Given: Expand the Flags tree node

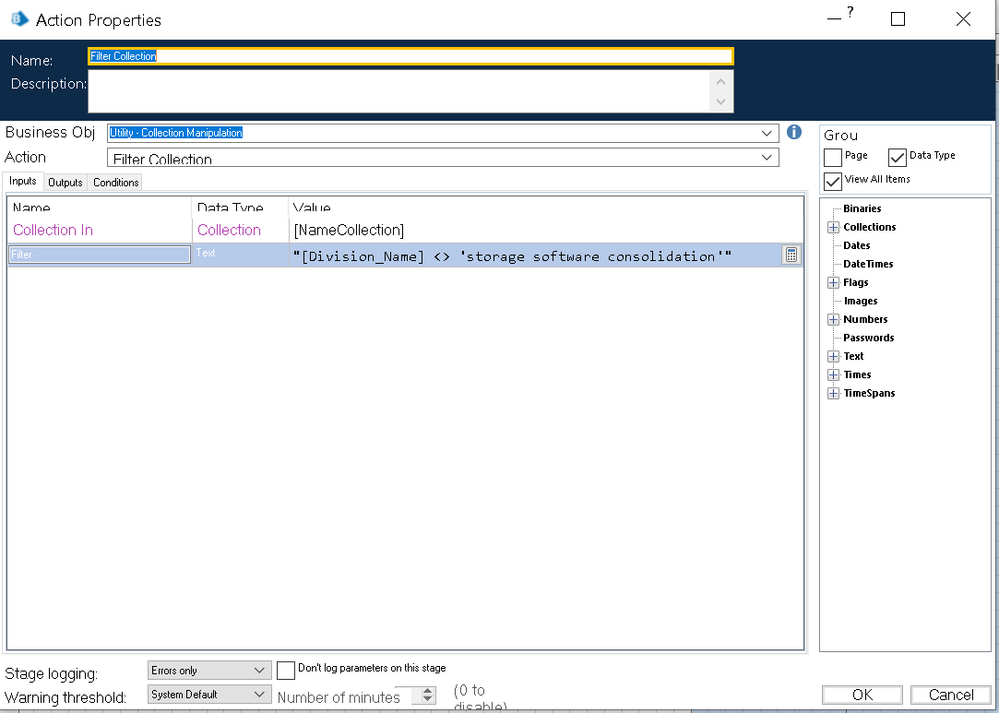Looking at the screenshot, I should click(833, 283).
